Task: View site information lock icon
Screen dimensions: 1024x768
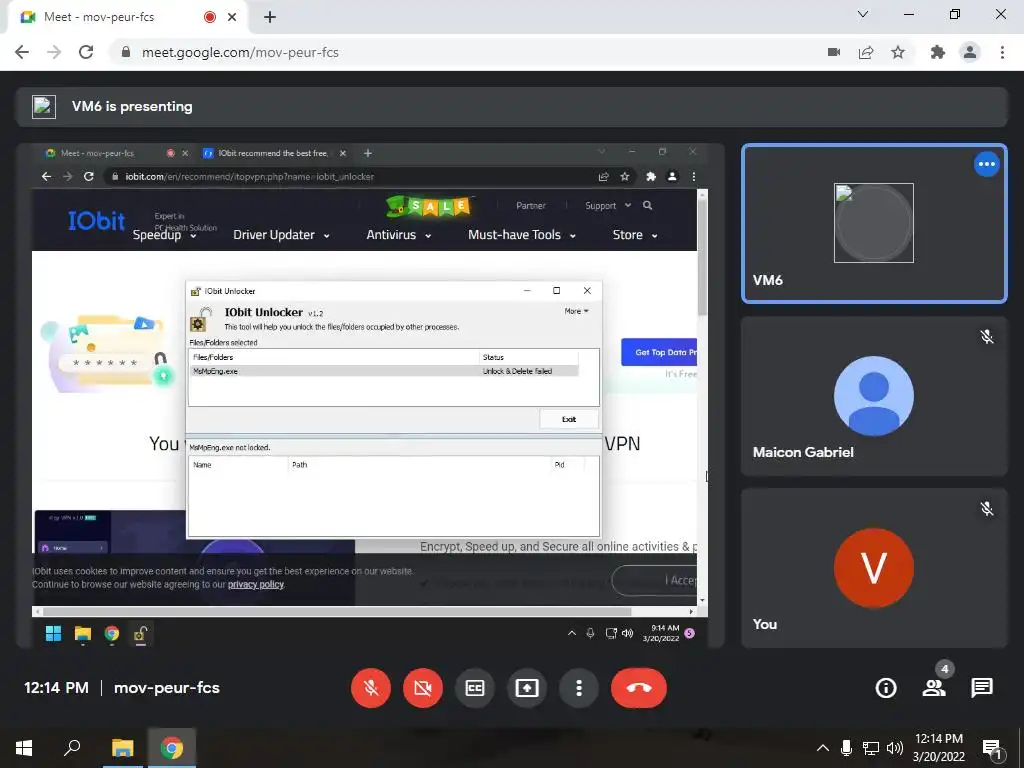Action: [126, 52]
